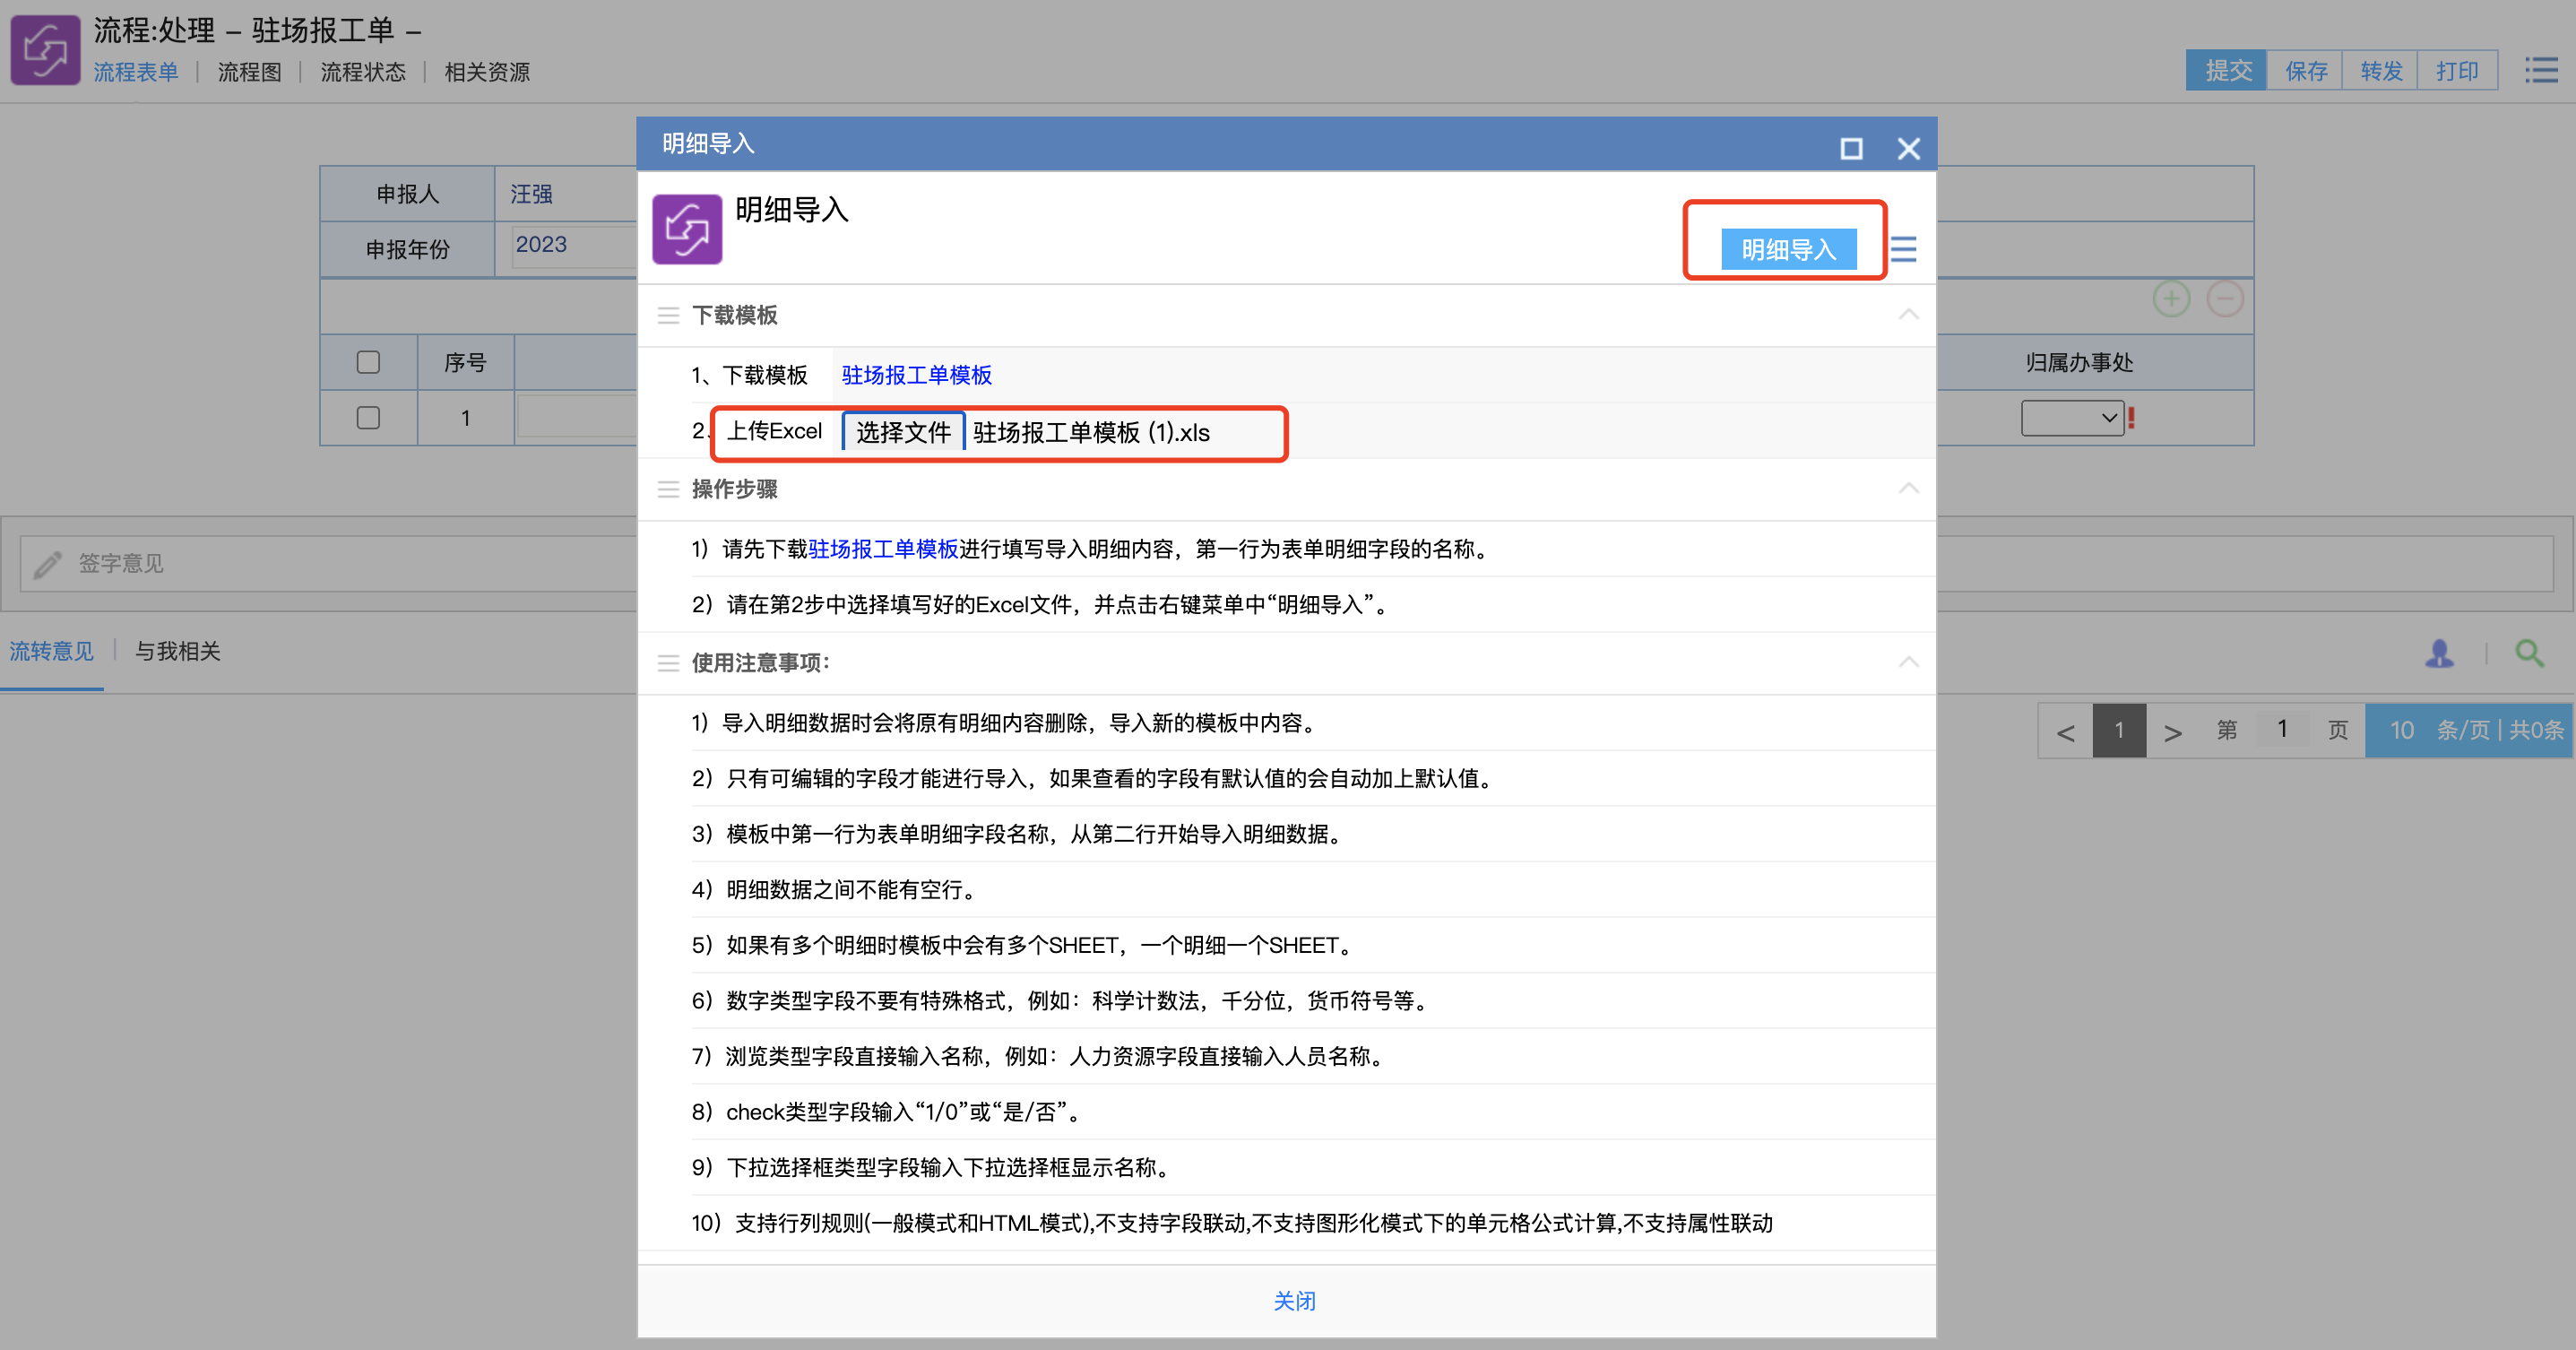
Task: Click the user filter person icon
Action: click(2439, 653)
